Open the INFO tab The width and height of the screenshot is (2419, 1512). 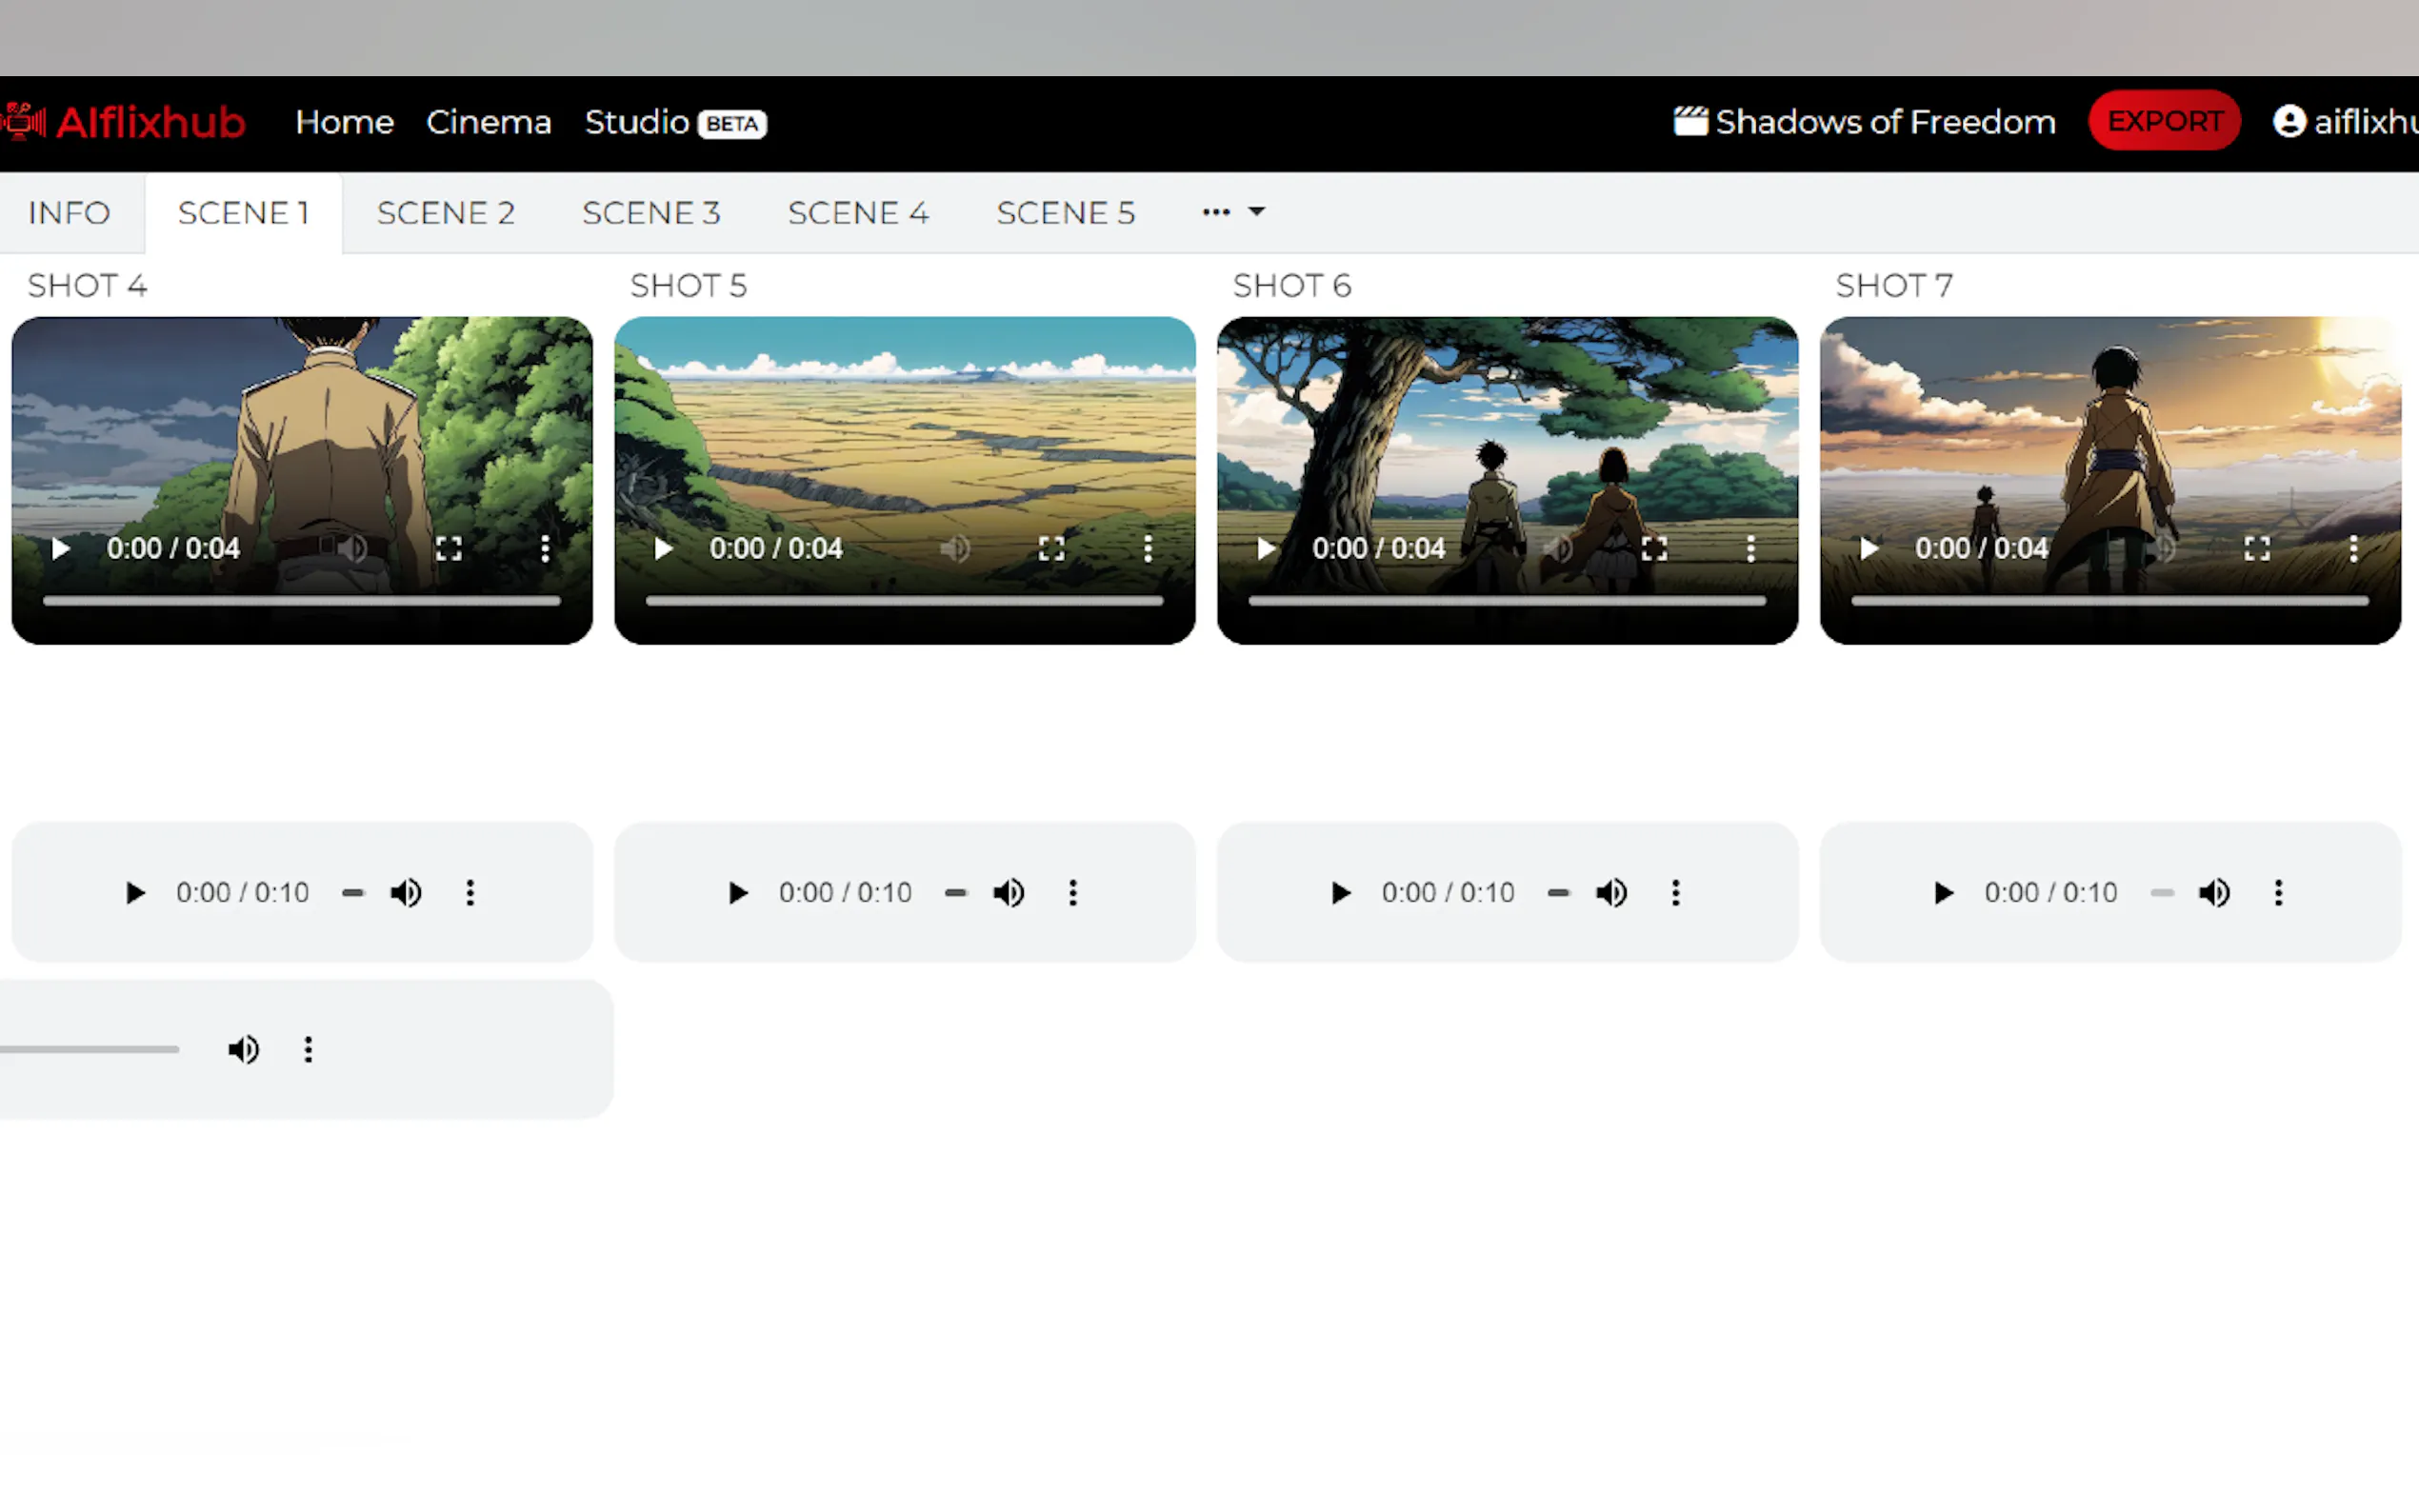point(69,213)
